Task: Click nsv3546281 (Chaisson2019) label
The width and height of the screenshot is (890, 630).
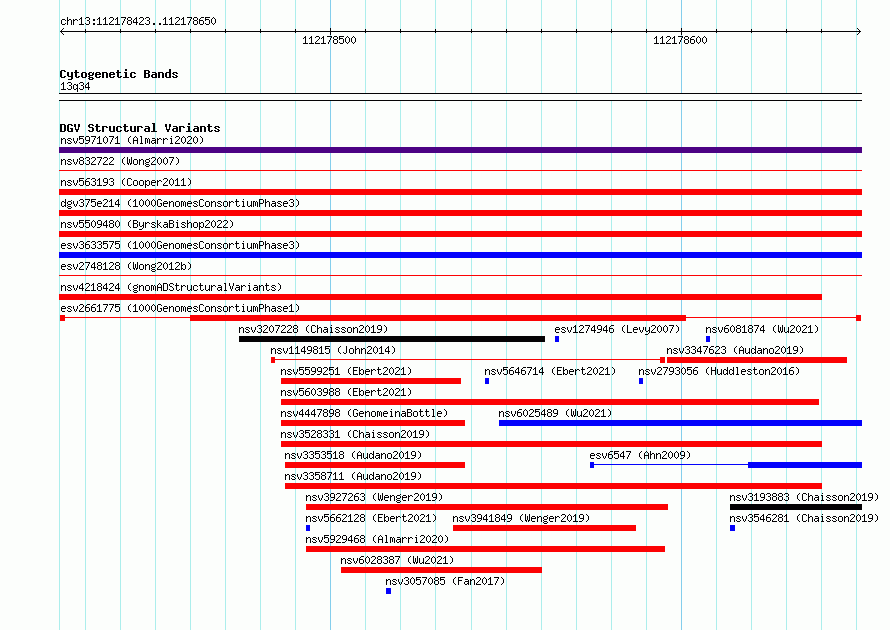Action: click(x=804, y=518)
